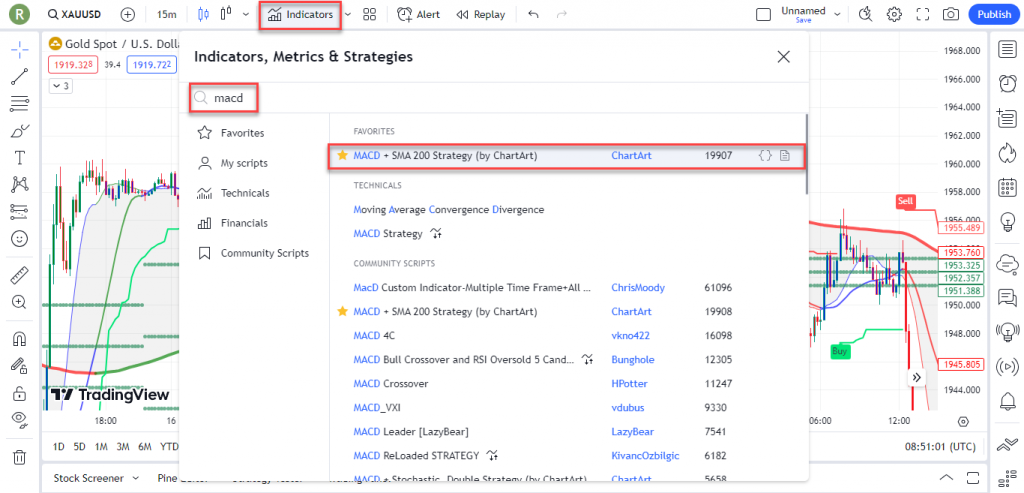Click the trash remove objects icon
The width and height of the screenshot is (1024, 493).
coord(20,456)
